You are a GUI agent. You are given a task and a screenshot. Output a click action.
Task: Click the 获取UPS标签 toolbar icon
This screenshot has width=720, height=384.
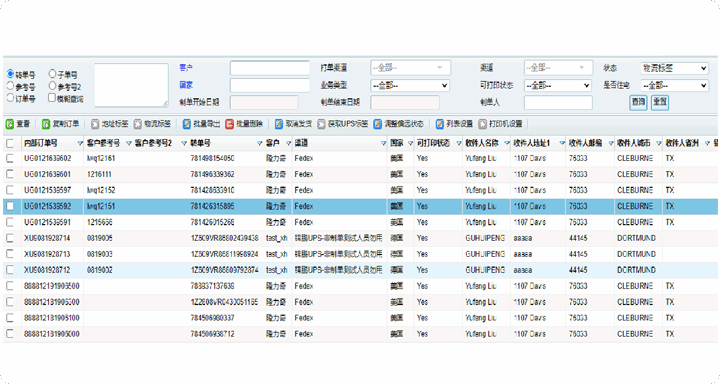pyautogui.click(x=321, y=124)
